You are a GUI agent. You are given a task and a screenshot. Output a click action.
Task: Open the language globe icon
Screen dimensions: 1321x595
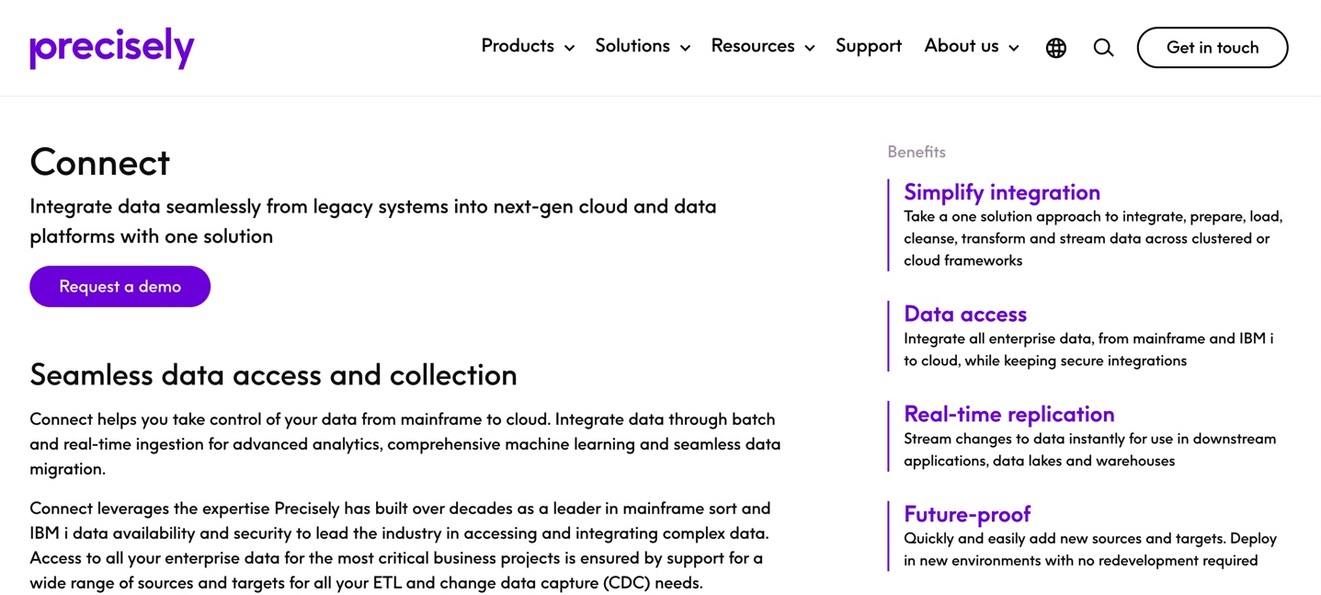click(1056, 48)
